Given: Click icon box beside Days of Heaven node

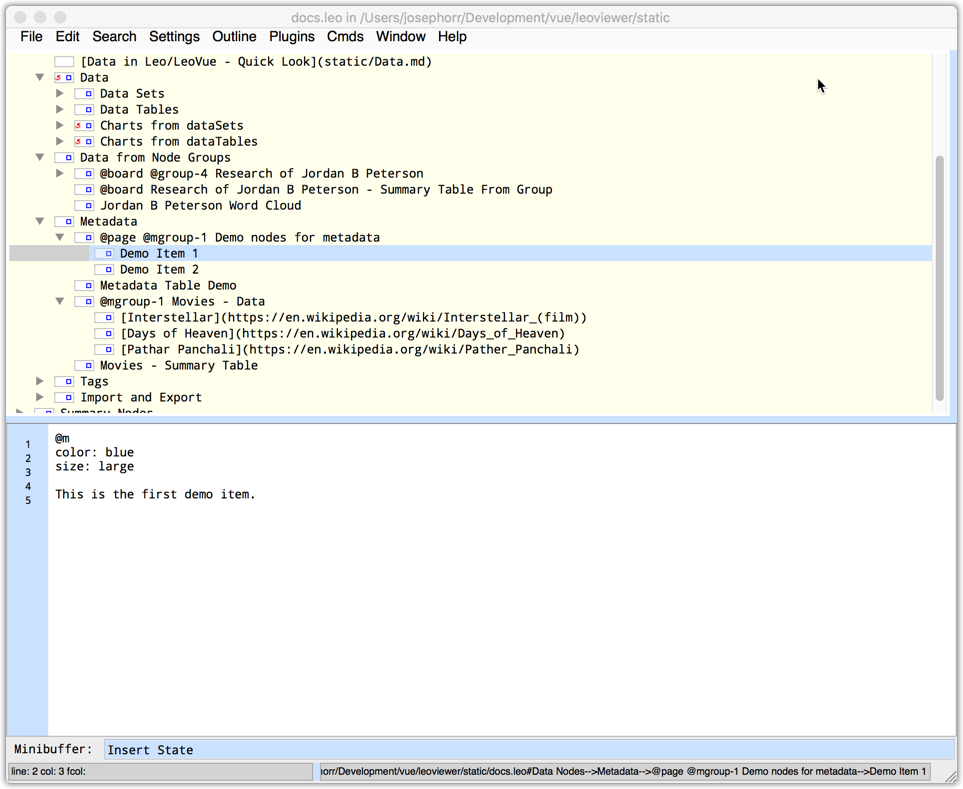Looking at the screenshot, I should (x=104, y=333).
